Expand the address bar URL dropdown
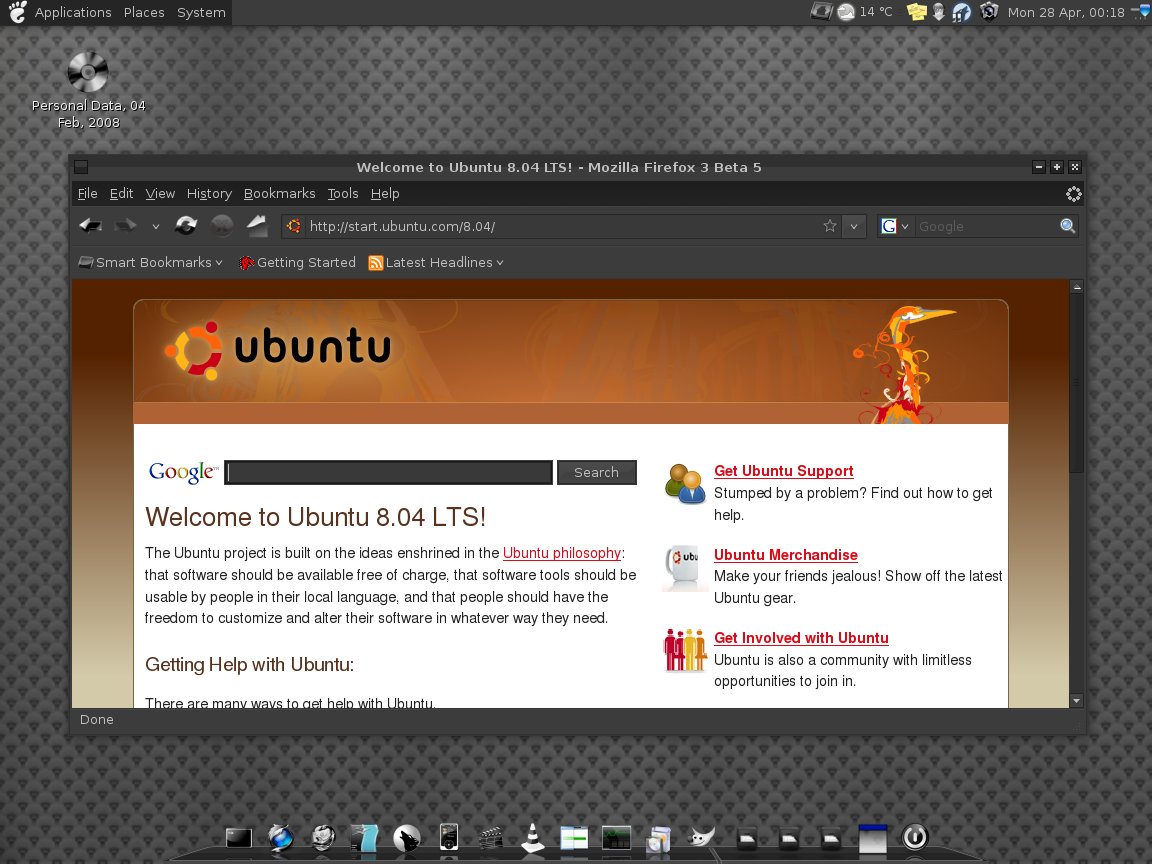 854,226
